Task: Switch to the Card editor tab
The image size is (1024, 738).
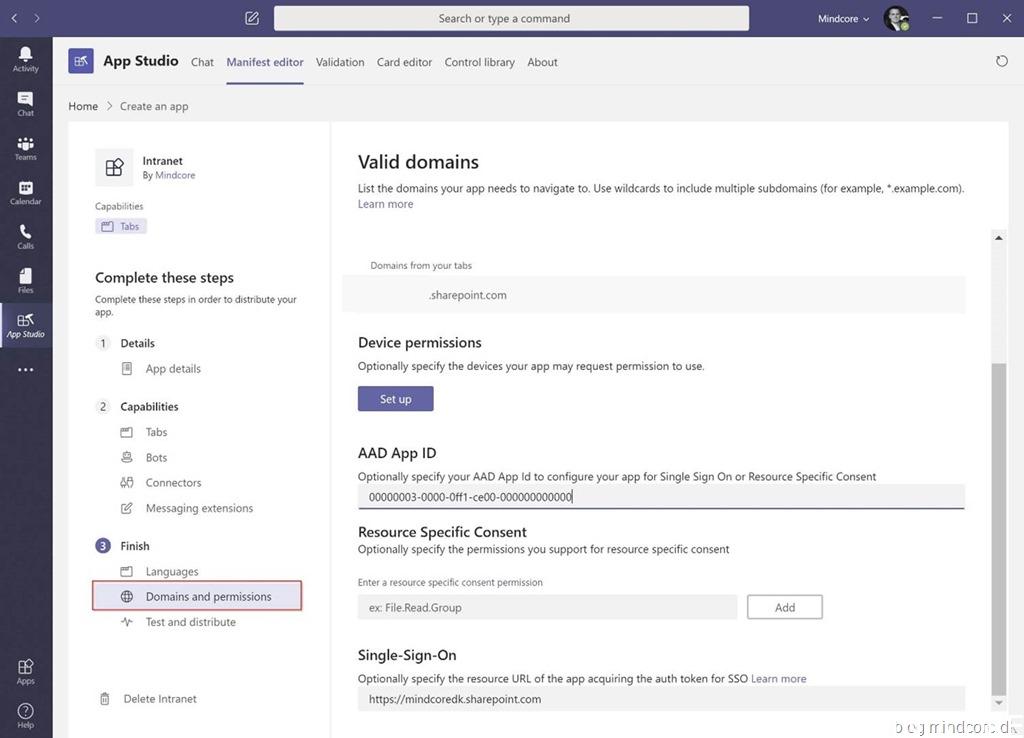Action: (404, 62)
